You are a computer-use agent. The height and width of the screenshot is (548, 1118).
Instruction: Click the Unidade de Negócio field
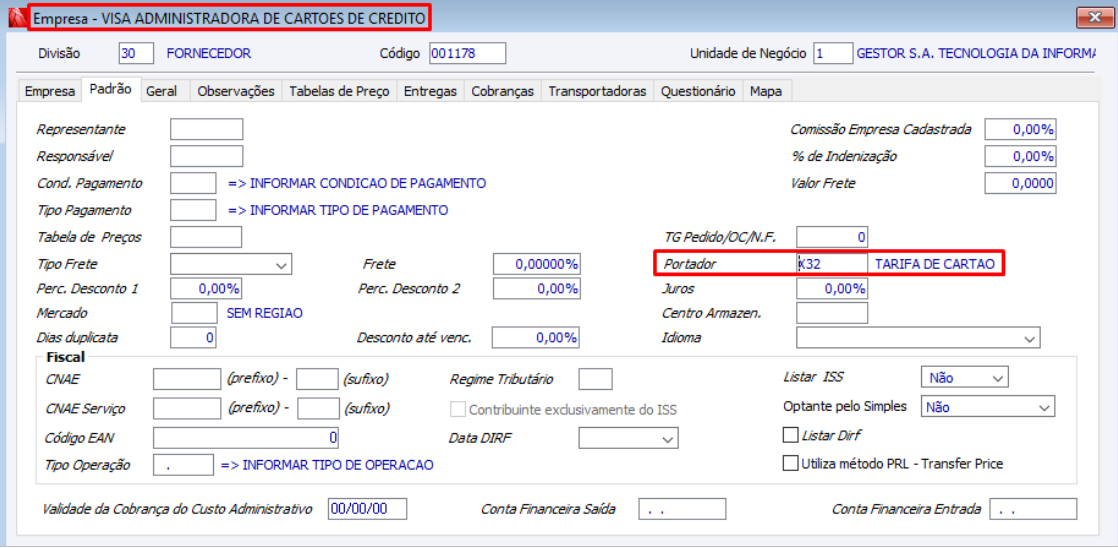[x=833, y=53]
